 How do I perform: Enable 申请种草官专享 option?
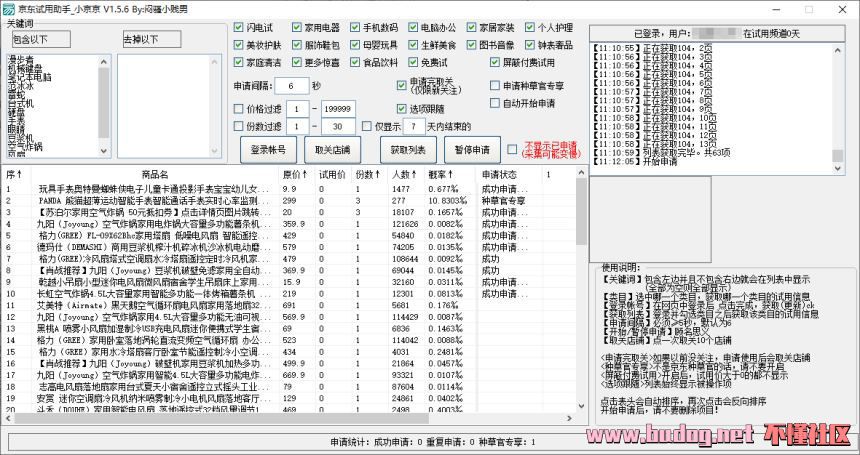click(x=495, y=86)
